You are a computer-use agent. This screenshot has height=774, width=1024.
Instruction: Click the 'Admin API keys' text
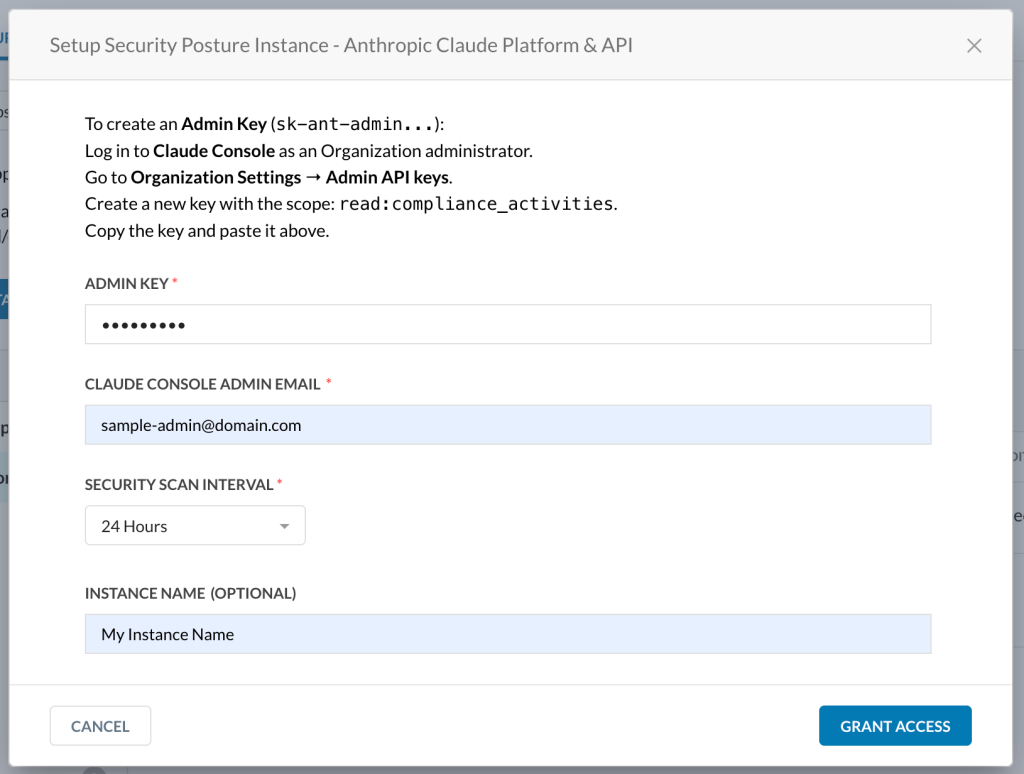pos(387,178)
